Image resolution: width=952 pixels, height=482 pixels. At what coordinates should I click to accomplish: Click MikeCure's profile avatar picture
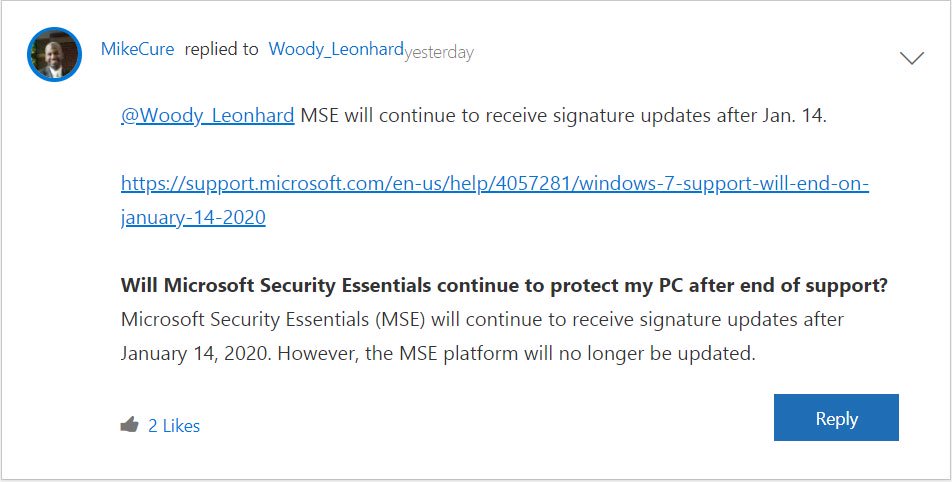point(54,54)
